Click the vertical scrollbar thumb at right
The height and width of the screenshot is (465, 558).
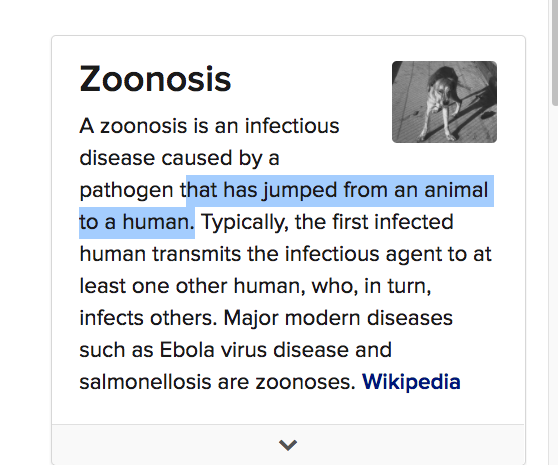click(554, 53)
